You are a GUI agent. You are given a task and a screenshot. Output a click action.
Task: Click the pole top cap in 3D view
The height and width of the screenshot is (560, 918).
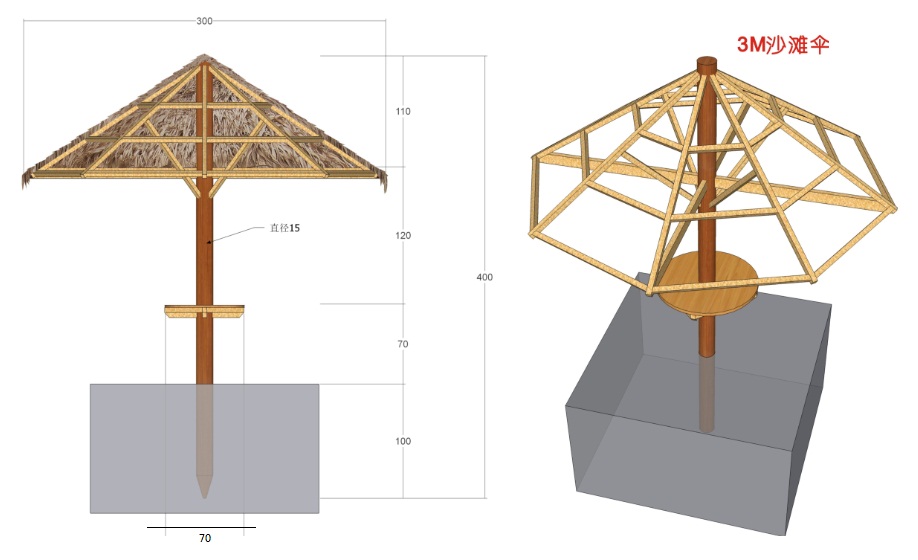(706, 65)
